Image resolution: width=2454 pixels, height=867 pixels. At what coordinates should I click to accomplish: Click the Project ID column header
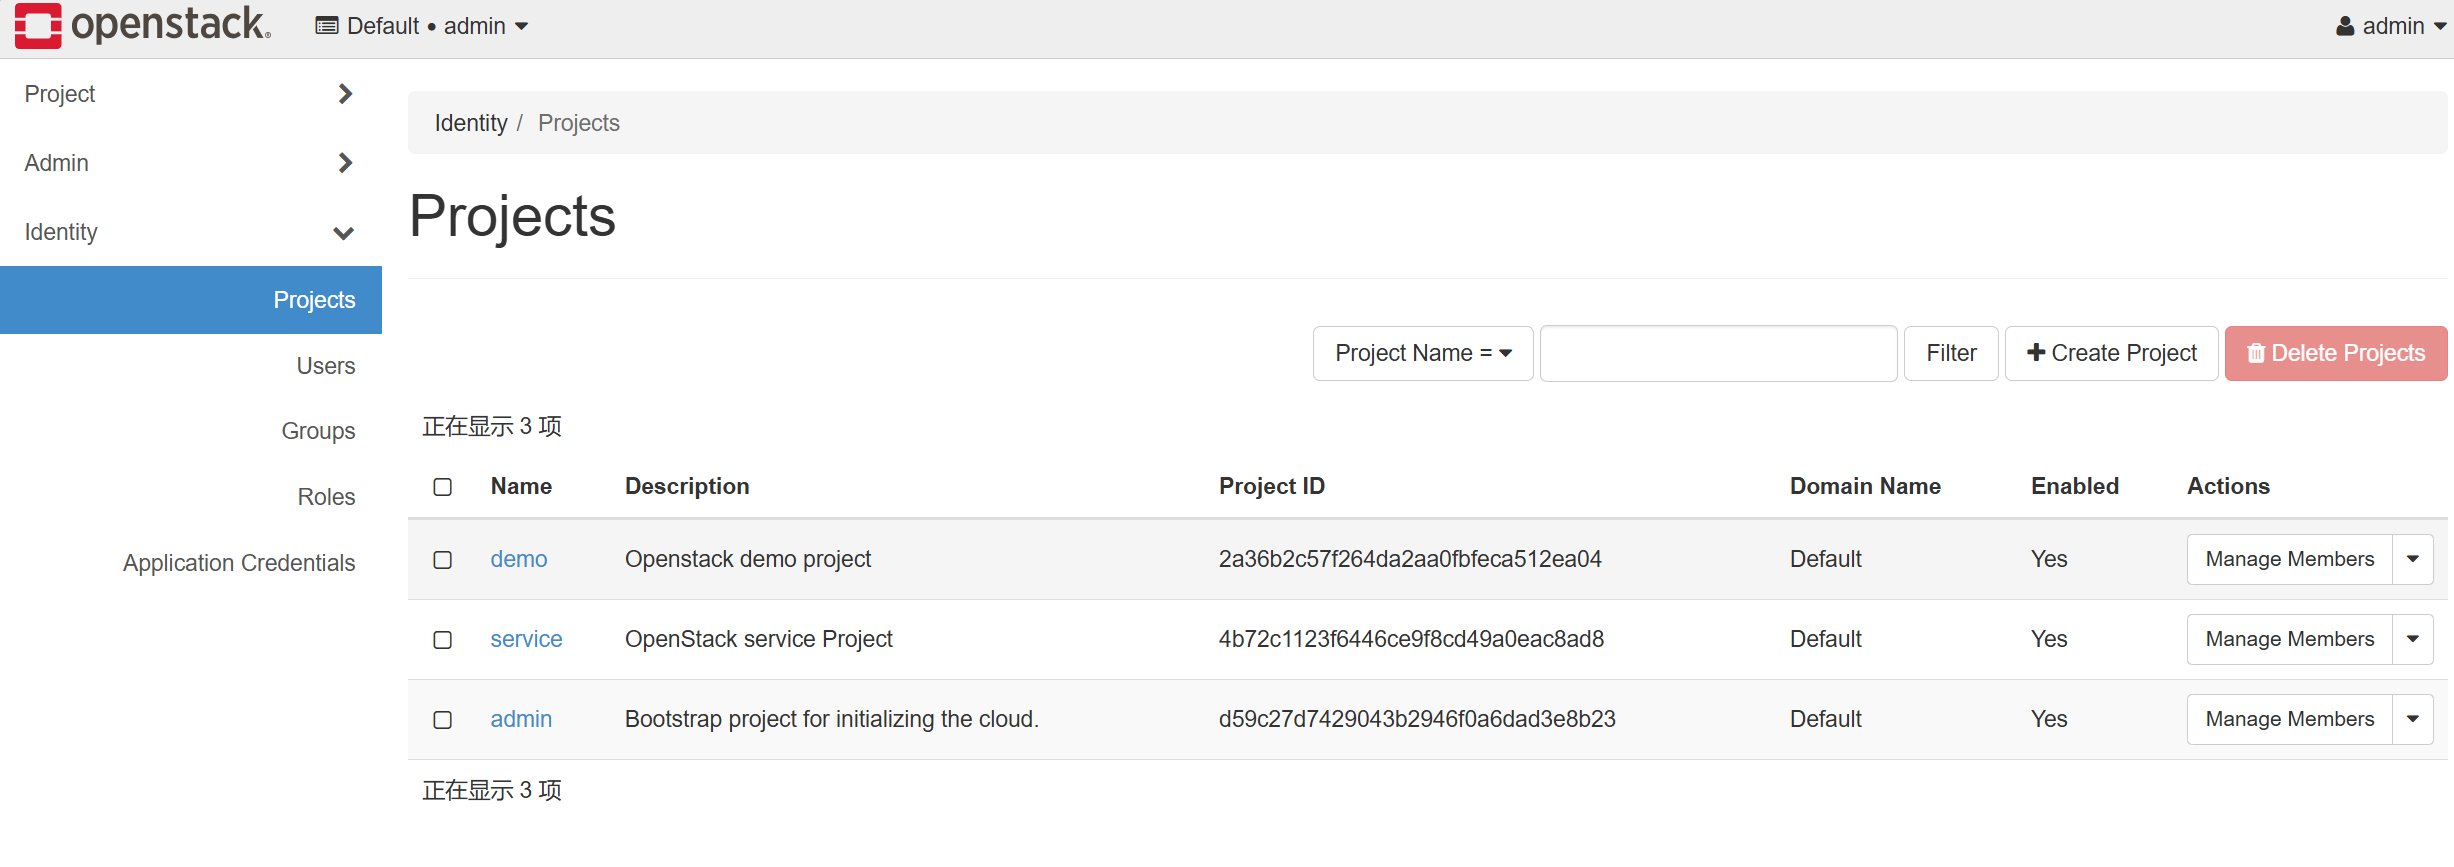(1271, 486)
